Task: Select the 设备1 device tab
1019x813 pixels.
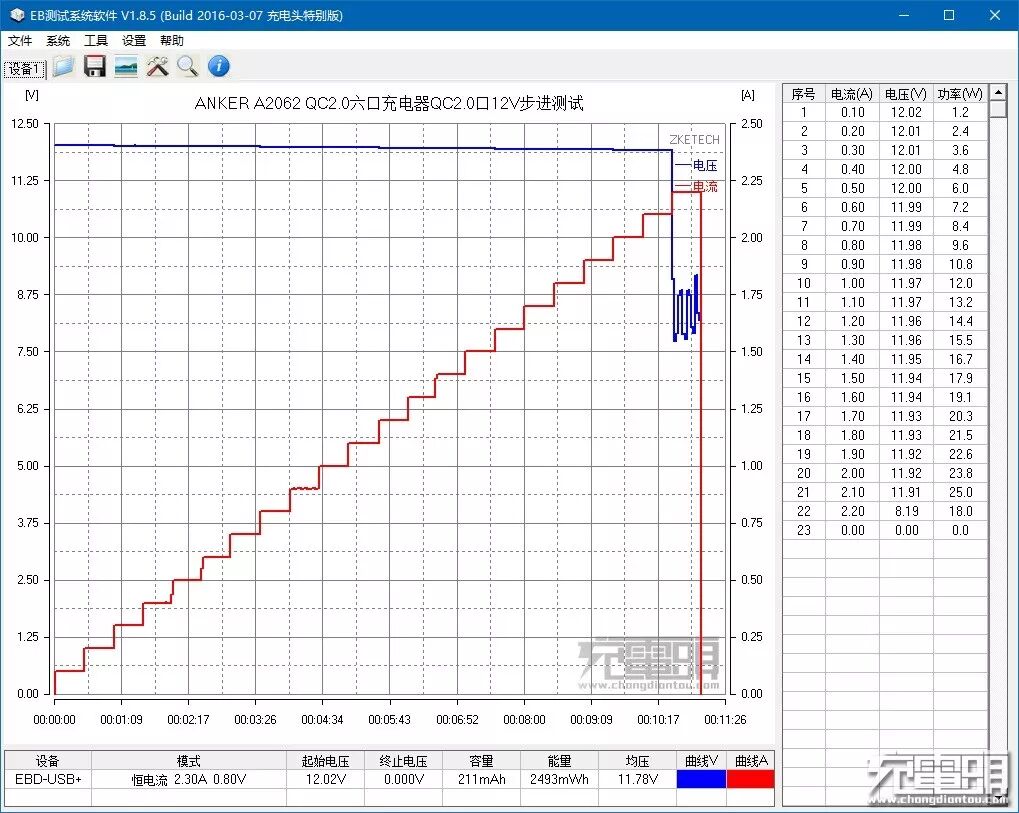Action: pos(25,68)
